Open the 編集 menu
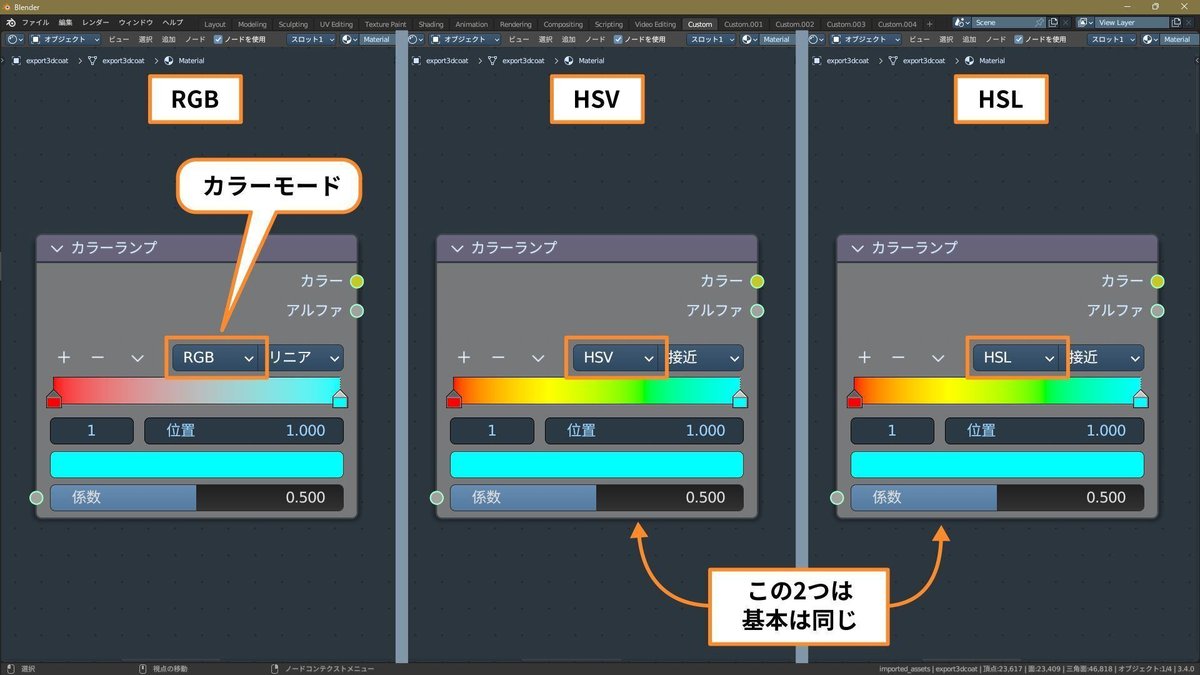 [65, 23]
